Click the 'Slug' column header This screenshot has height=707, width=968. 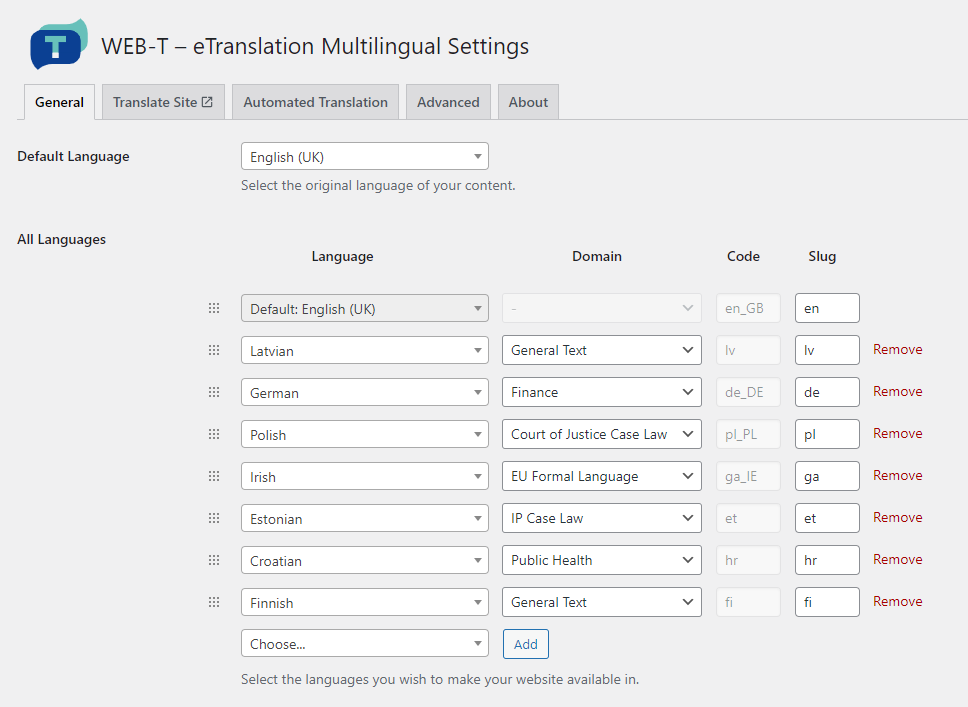(x=822, y=256)
